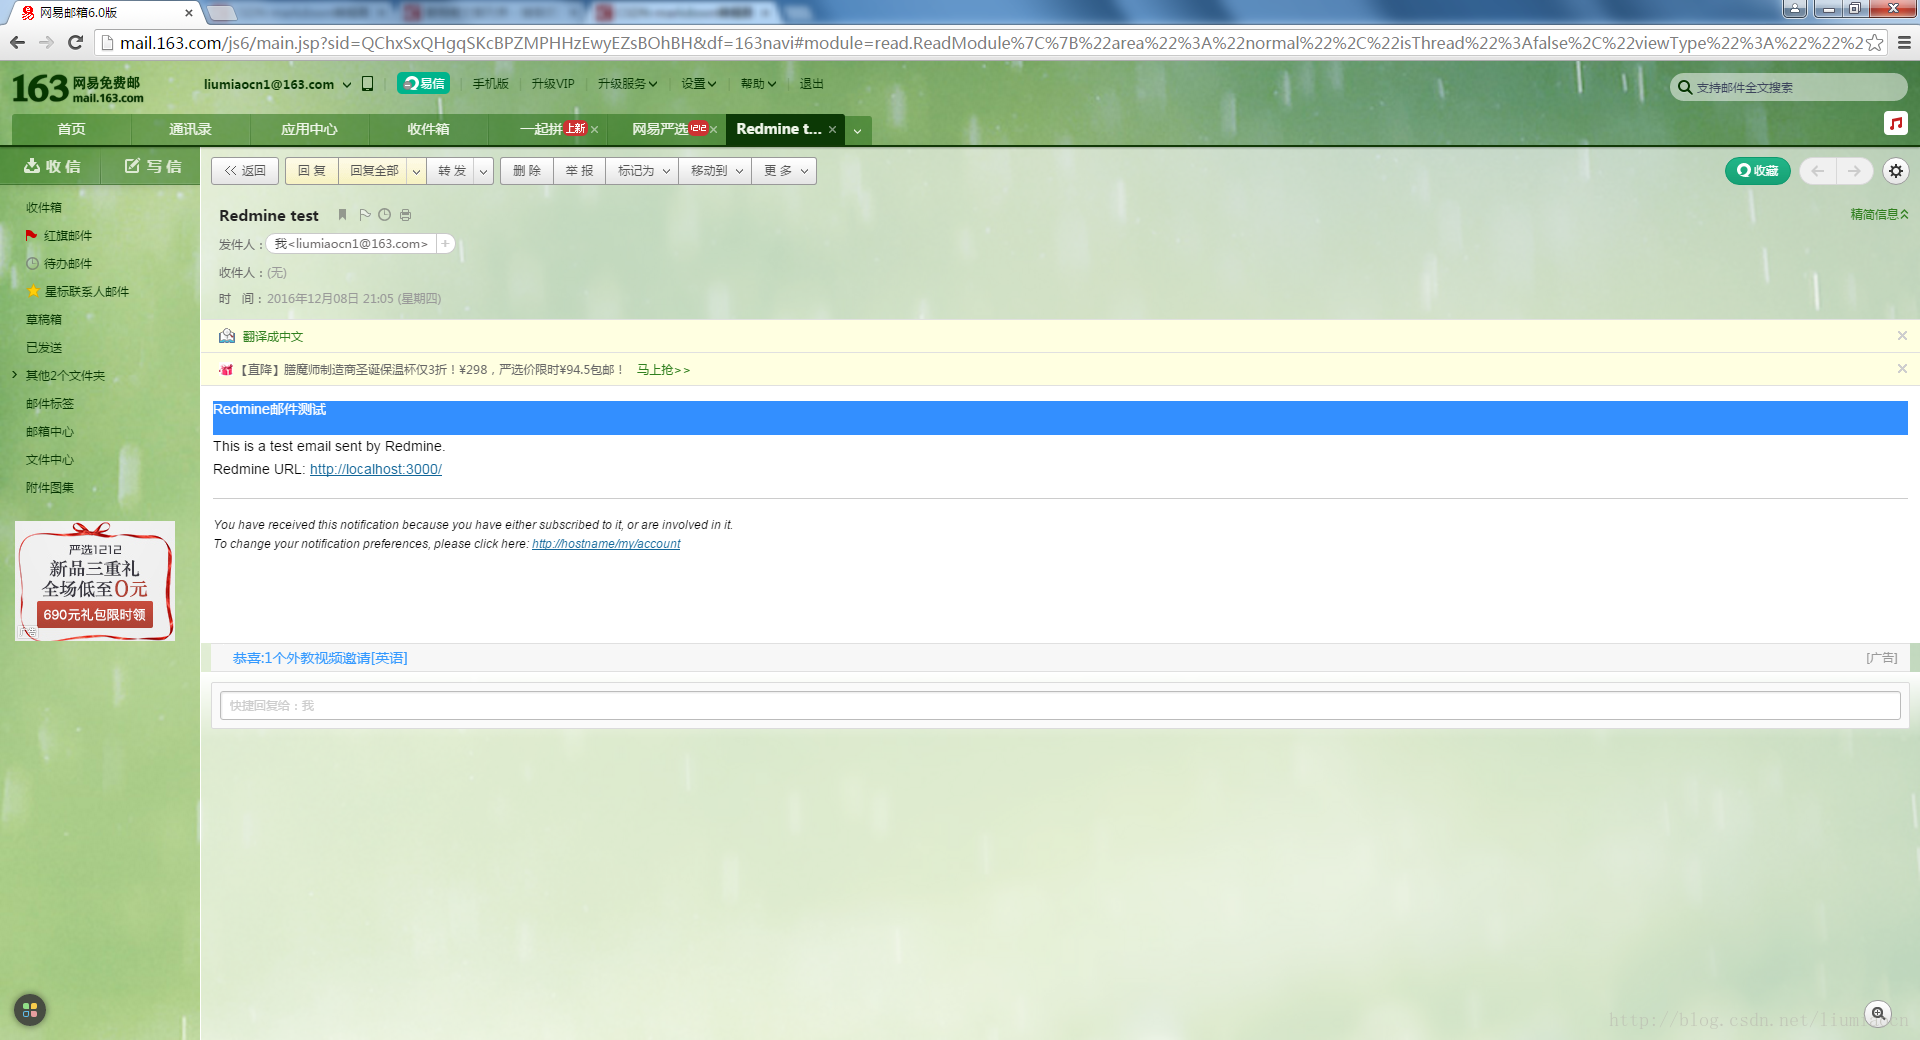Open the 星标联系人邮件 folder
The width and height of the screenshot is (1920, 1040).
point(86,292)
